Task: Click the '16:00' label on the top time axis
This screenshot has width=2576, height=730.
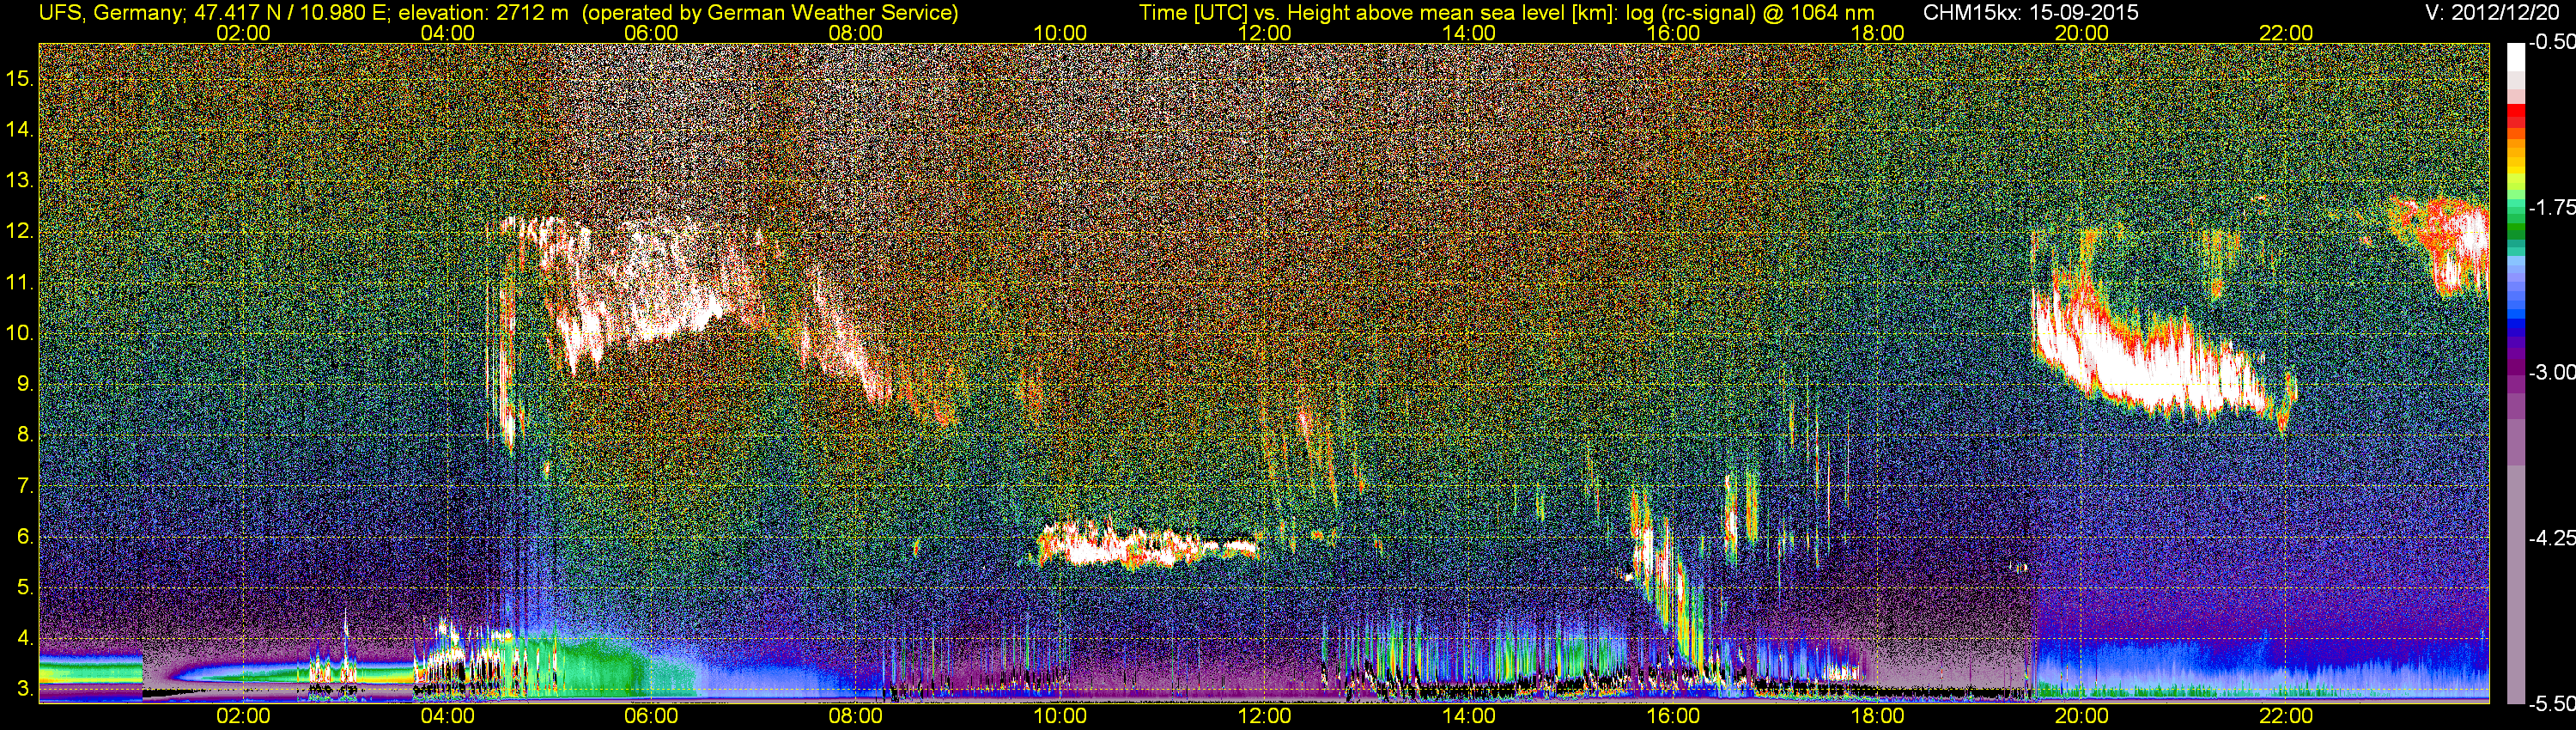Action: pyautogui.click(x=1673, y=33)
